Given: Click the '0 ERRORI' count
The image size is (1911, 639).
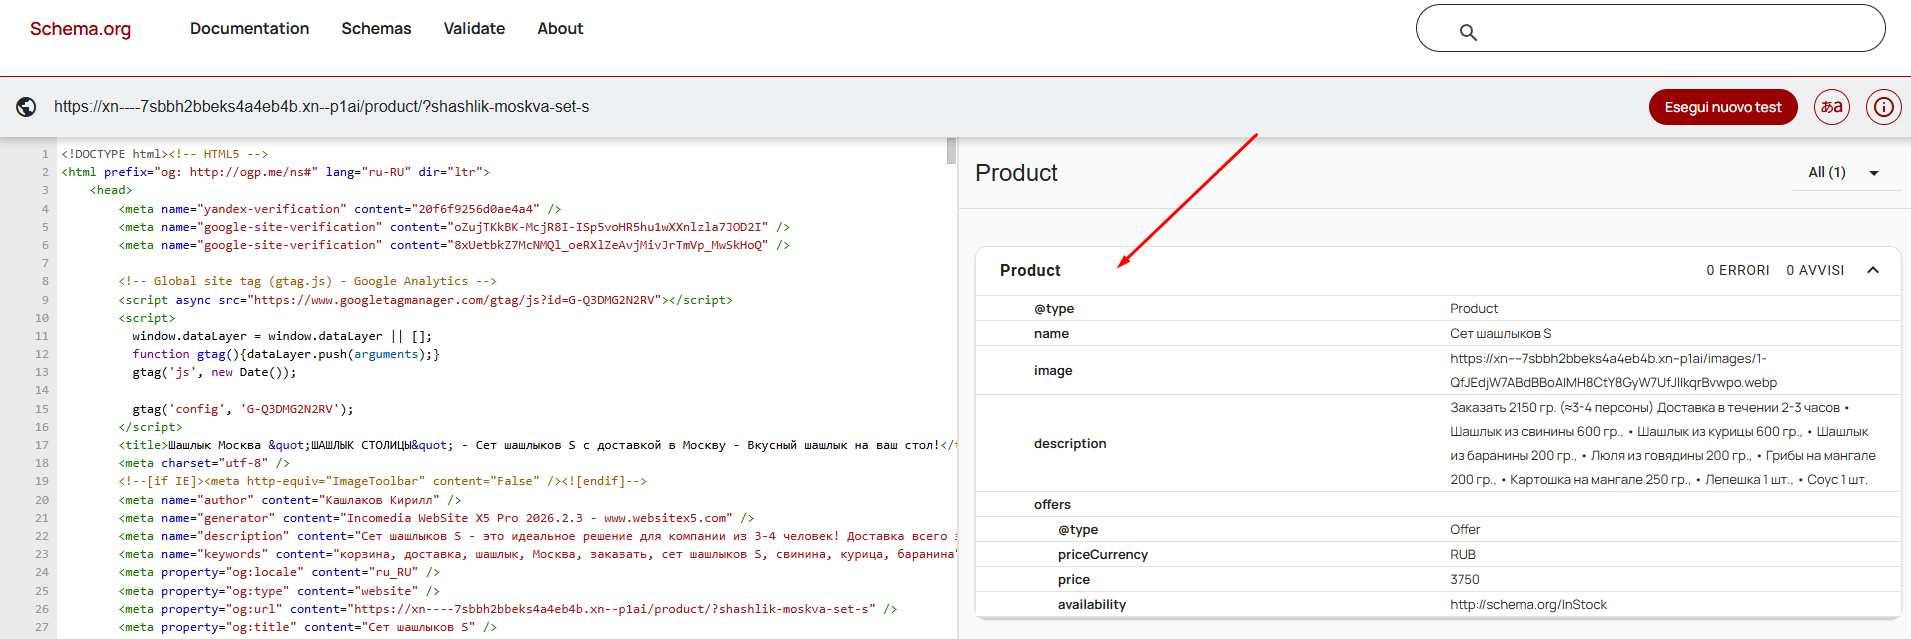Looking at the screenshot, I should (1738, 270).
